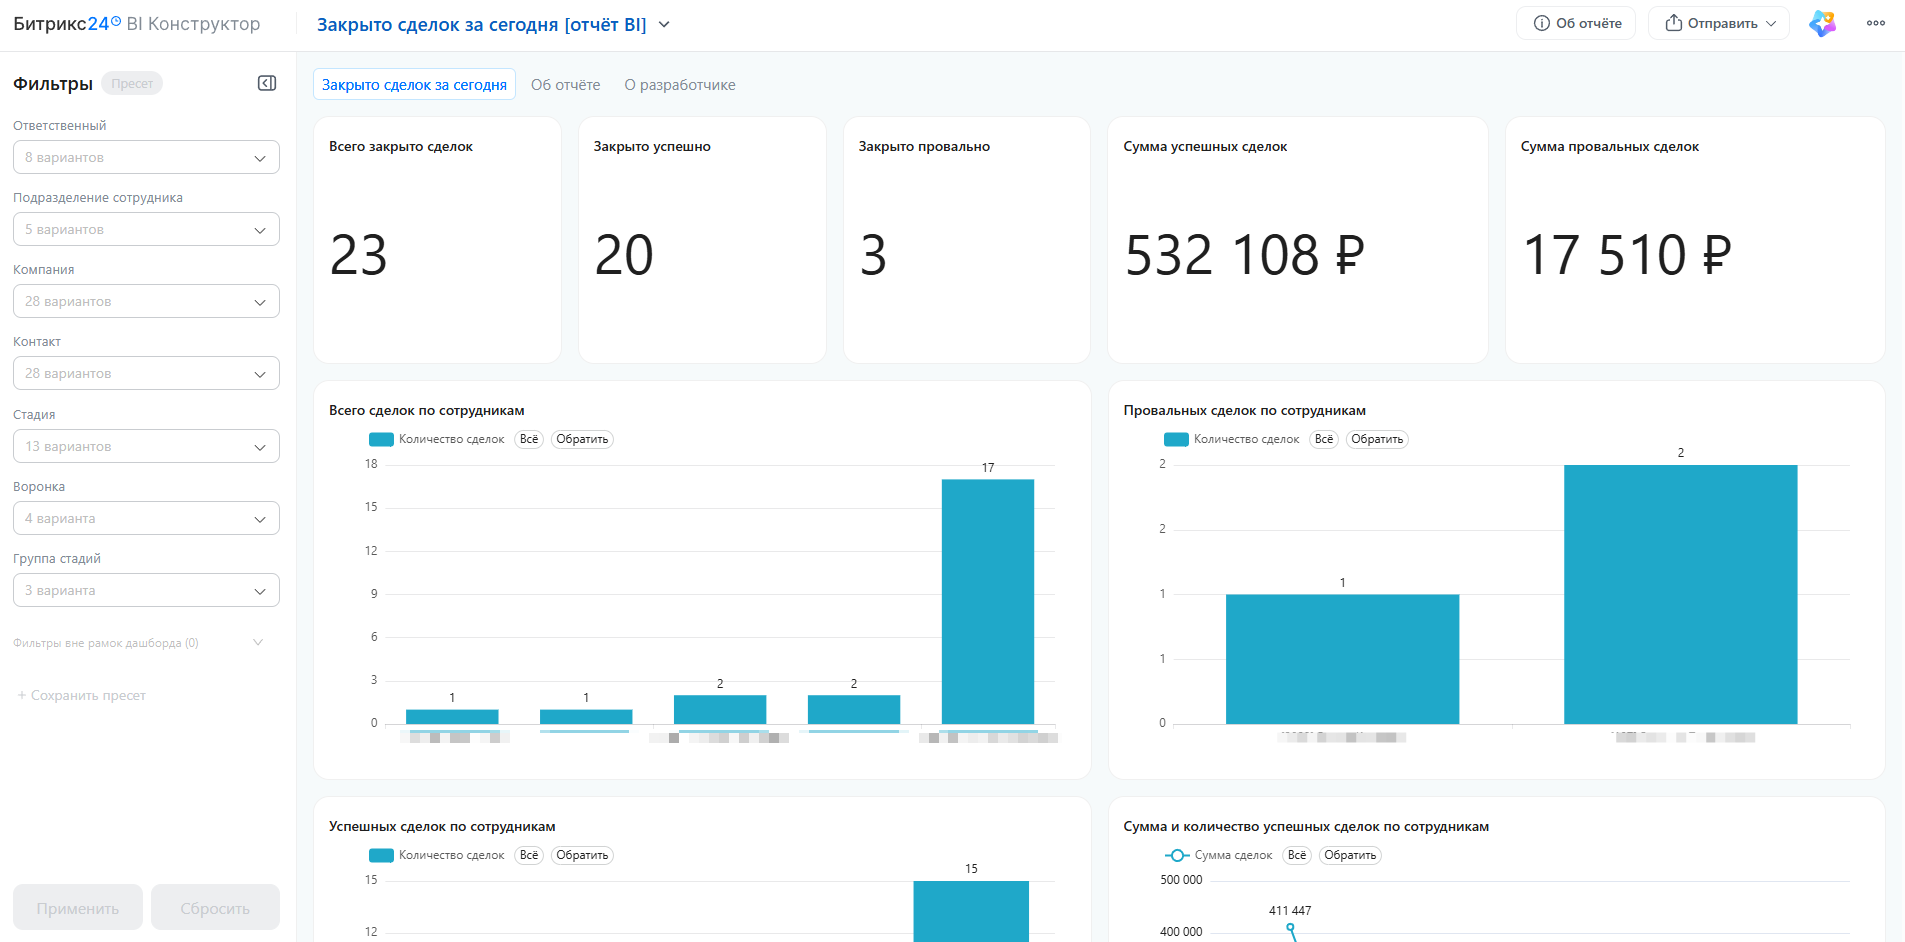This screenshot has height=942, width=1905.
Task: Collapse the filters sidebar panel icon
Action: pos(267,83)
